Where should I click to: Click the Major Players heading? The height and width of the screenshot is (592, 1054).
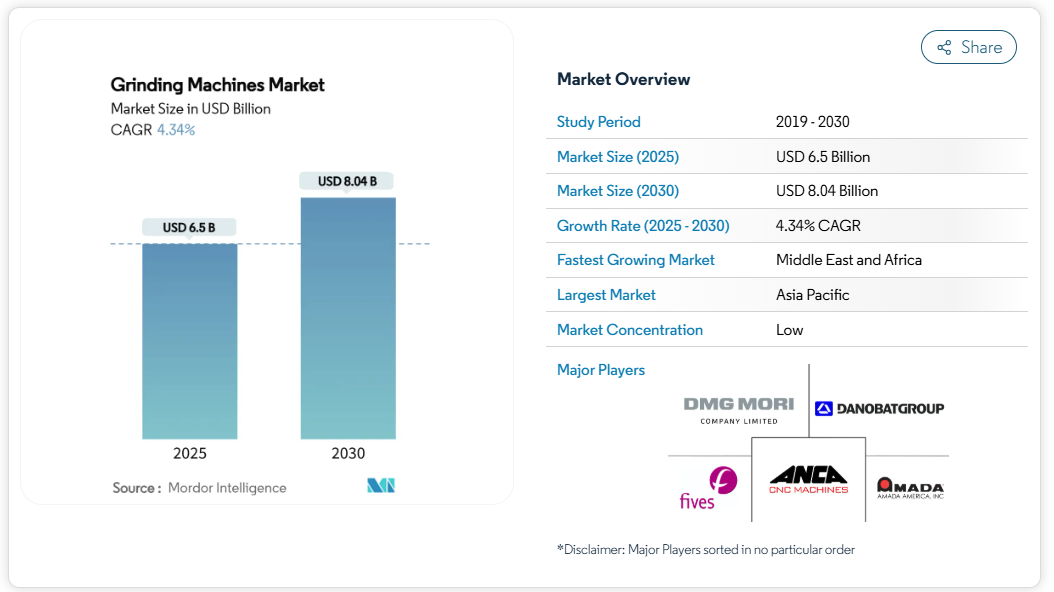pos(600,370)
